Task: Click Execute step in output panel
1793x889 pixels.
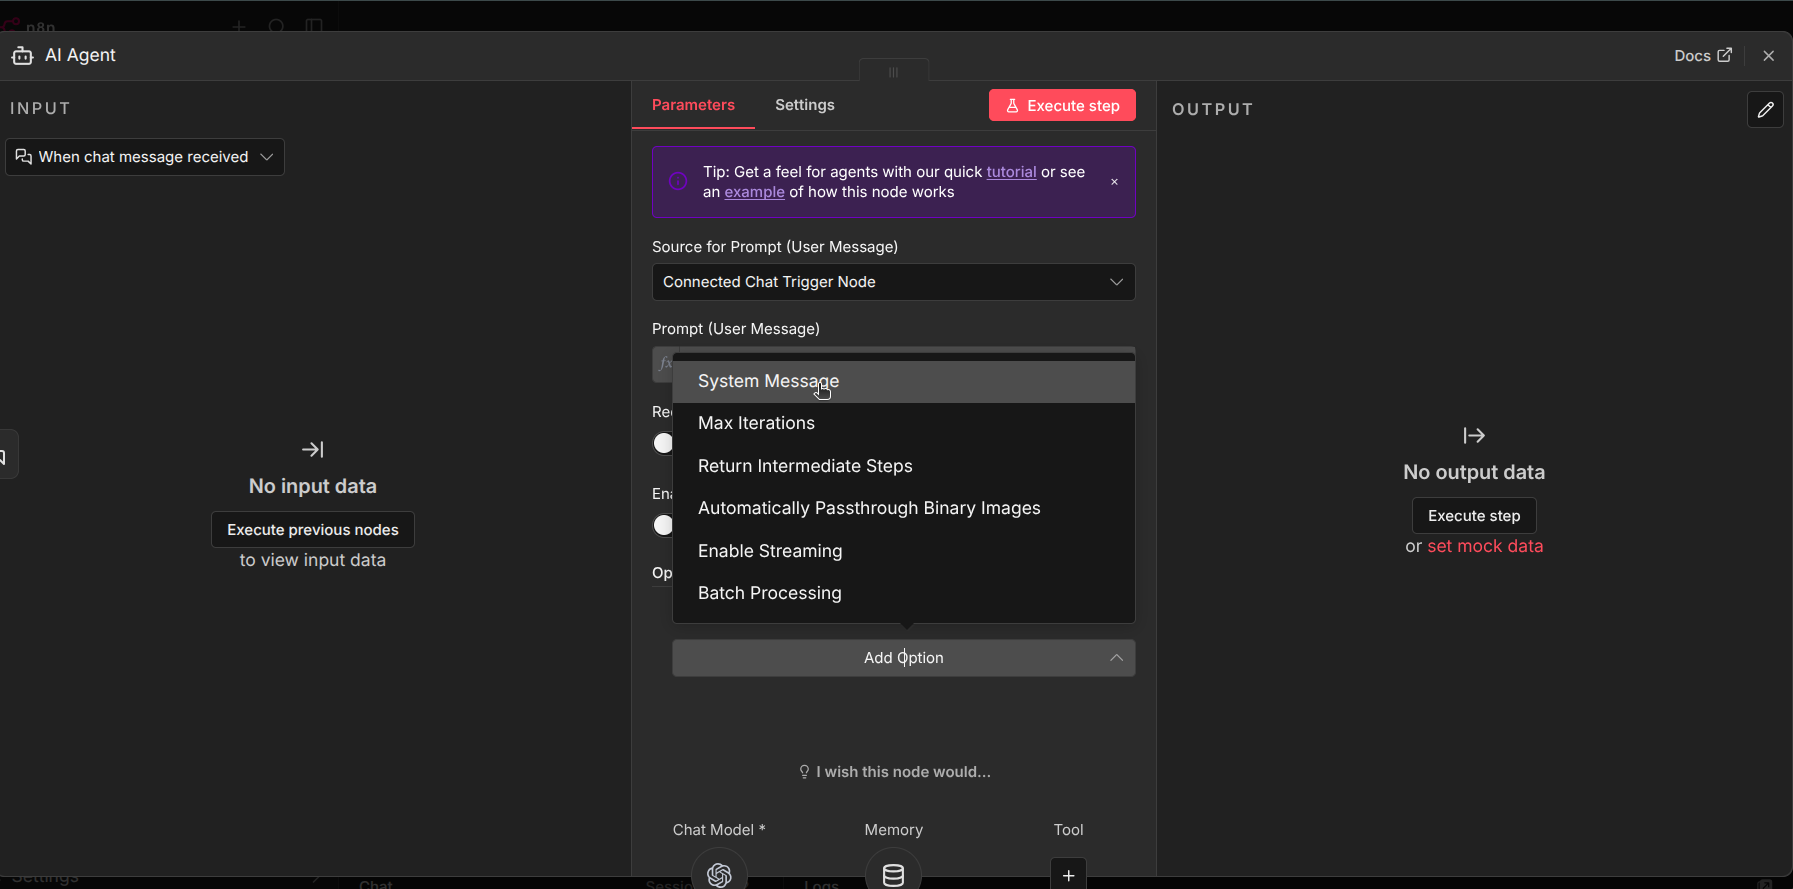Action: (x=1474, y=516)
